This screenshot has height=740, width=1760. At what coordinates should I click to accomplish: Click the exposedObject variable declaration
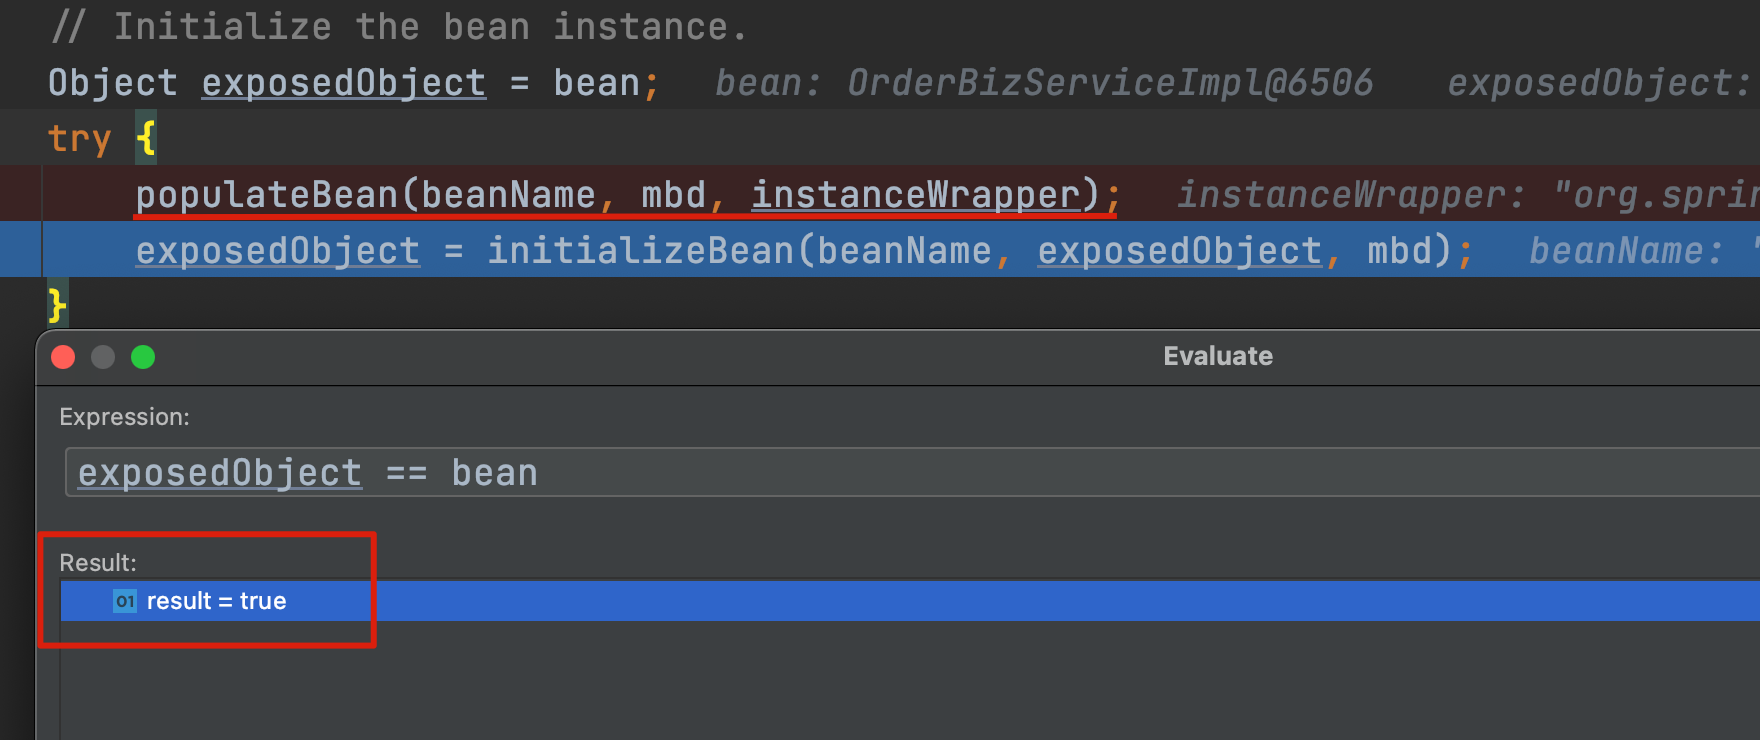click(344, 83)
